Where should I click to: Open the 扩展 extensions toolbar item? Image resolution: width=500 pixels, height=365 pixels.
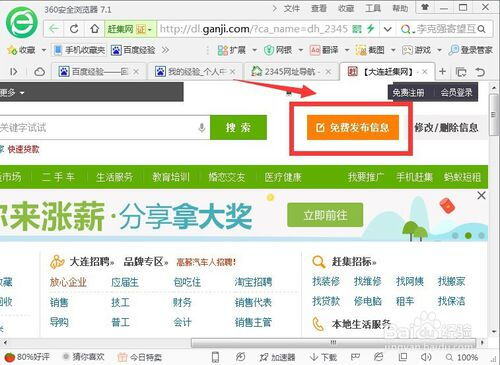pyautogui.click(x=232, y=50)
